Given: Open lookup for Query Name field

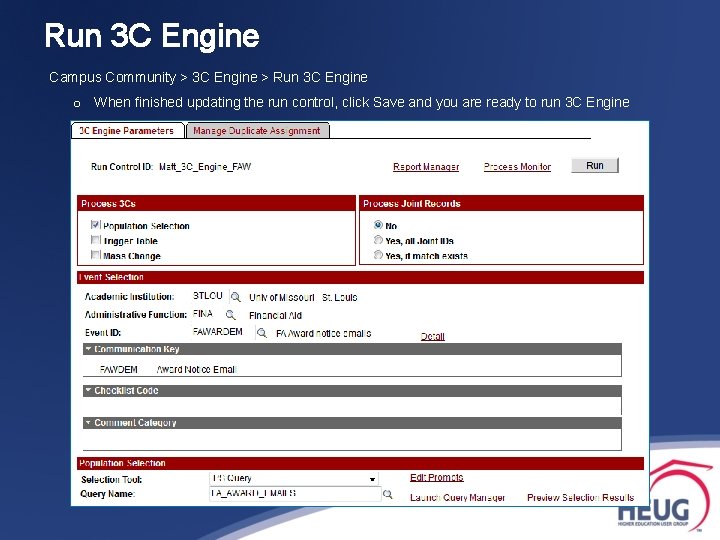Looking at the screenshot, I should click(388, 494).
